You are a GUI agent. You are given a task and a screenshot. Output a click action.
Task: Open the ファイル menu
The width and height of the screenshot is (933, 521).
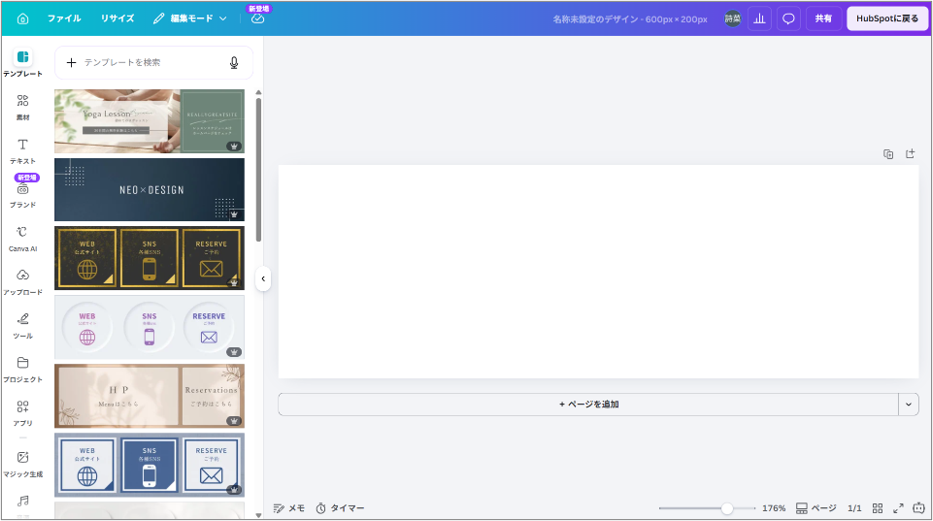click(64, 18)
